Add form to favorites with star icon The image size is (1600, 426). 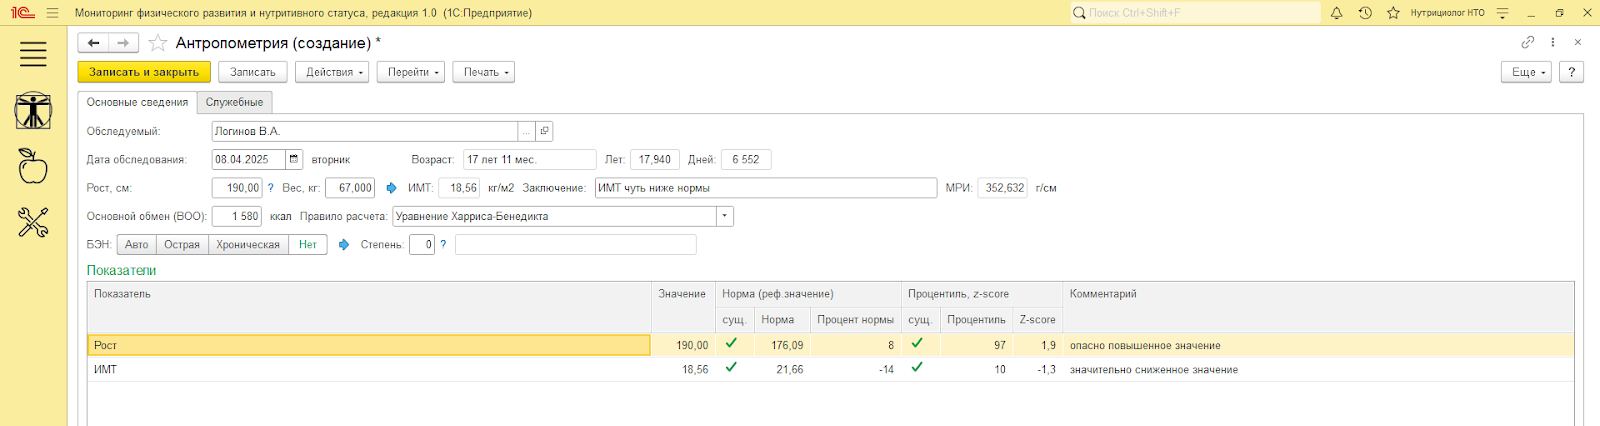157,43
